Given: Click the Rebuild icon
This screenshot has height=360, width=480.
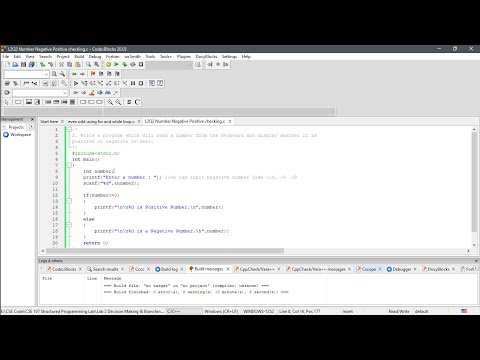Looking at the screenshot, I should (x=133, y=64).
